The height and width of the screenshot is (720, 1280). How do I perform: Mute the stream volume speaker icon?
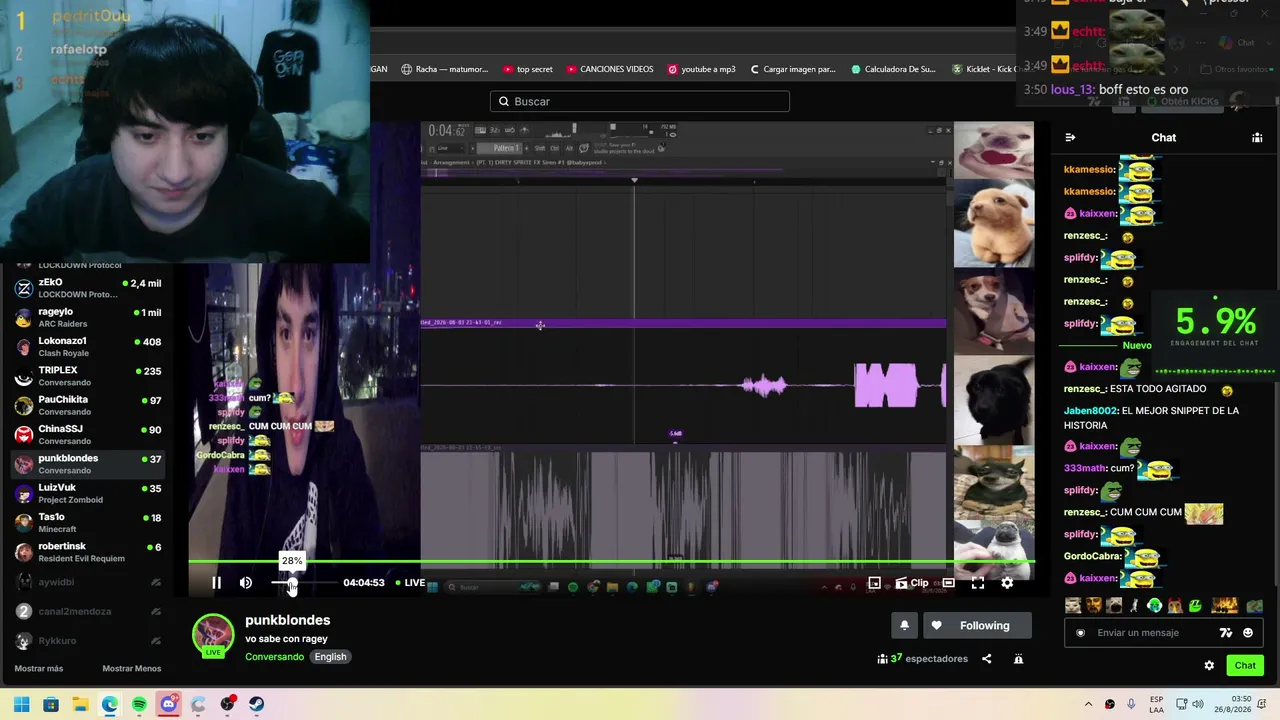[x=246, y=583]
